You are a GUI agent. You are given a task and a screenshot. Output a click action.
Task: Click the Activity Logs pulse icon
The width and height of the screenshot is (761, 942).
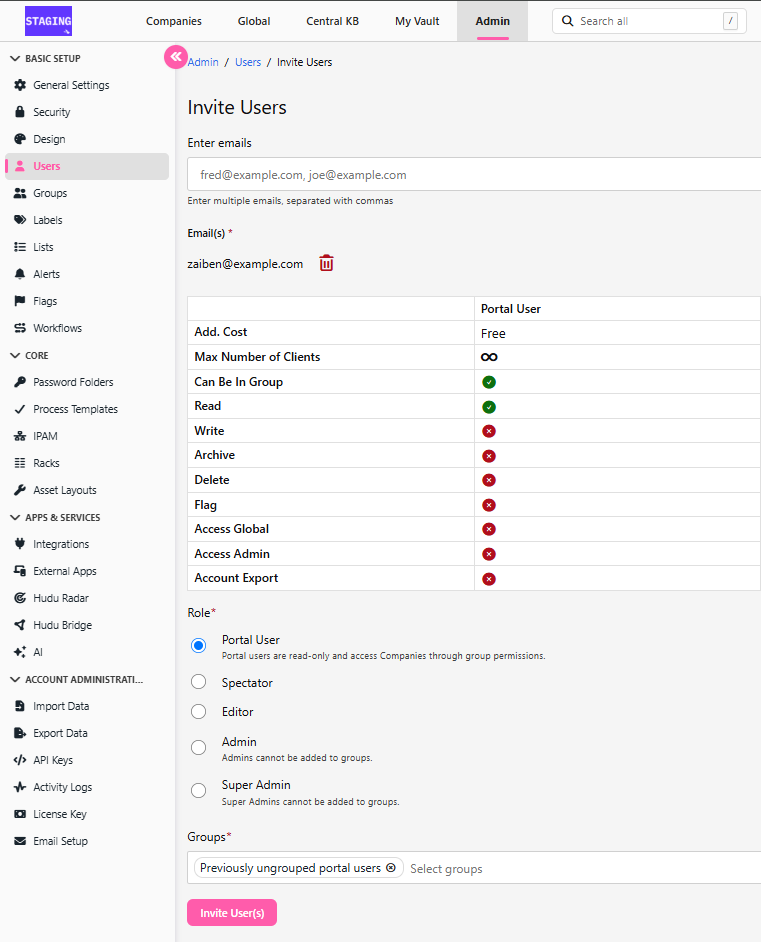pos(20,788)
